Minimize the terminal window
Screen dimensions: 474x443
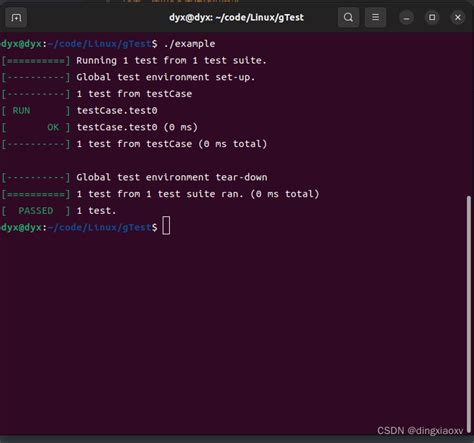pyautogui.click(x=406, y=17)
